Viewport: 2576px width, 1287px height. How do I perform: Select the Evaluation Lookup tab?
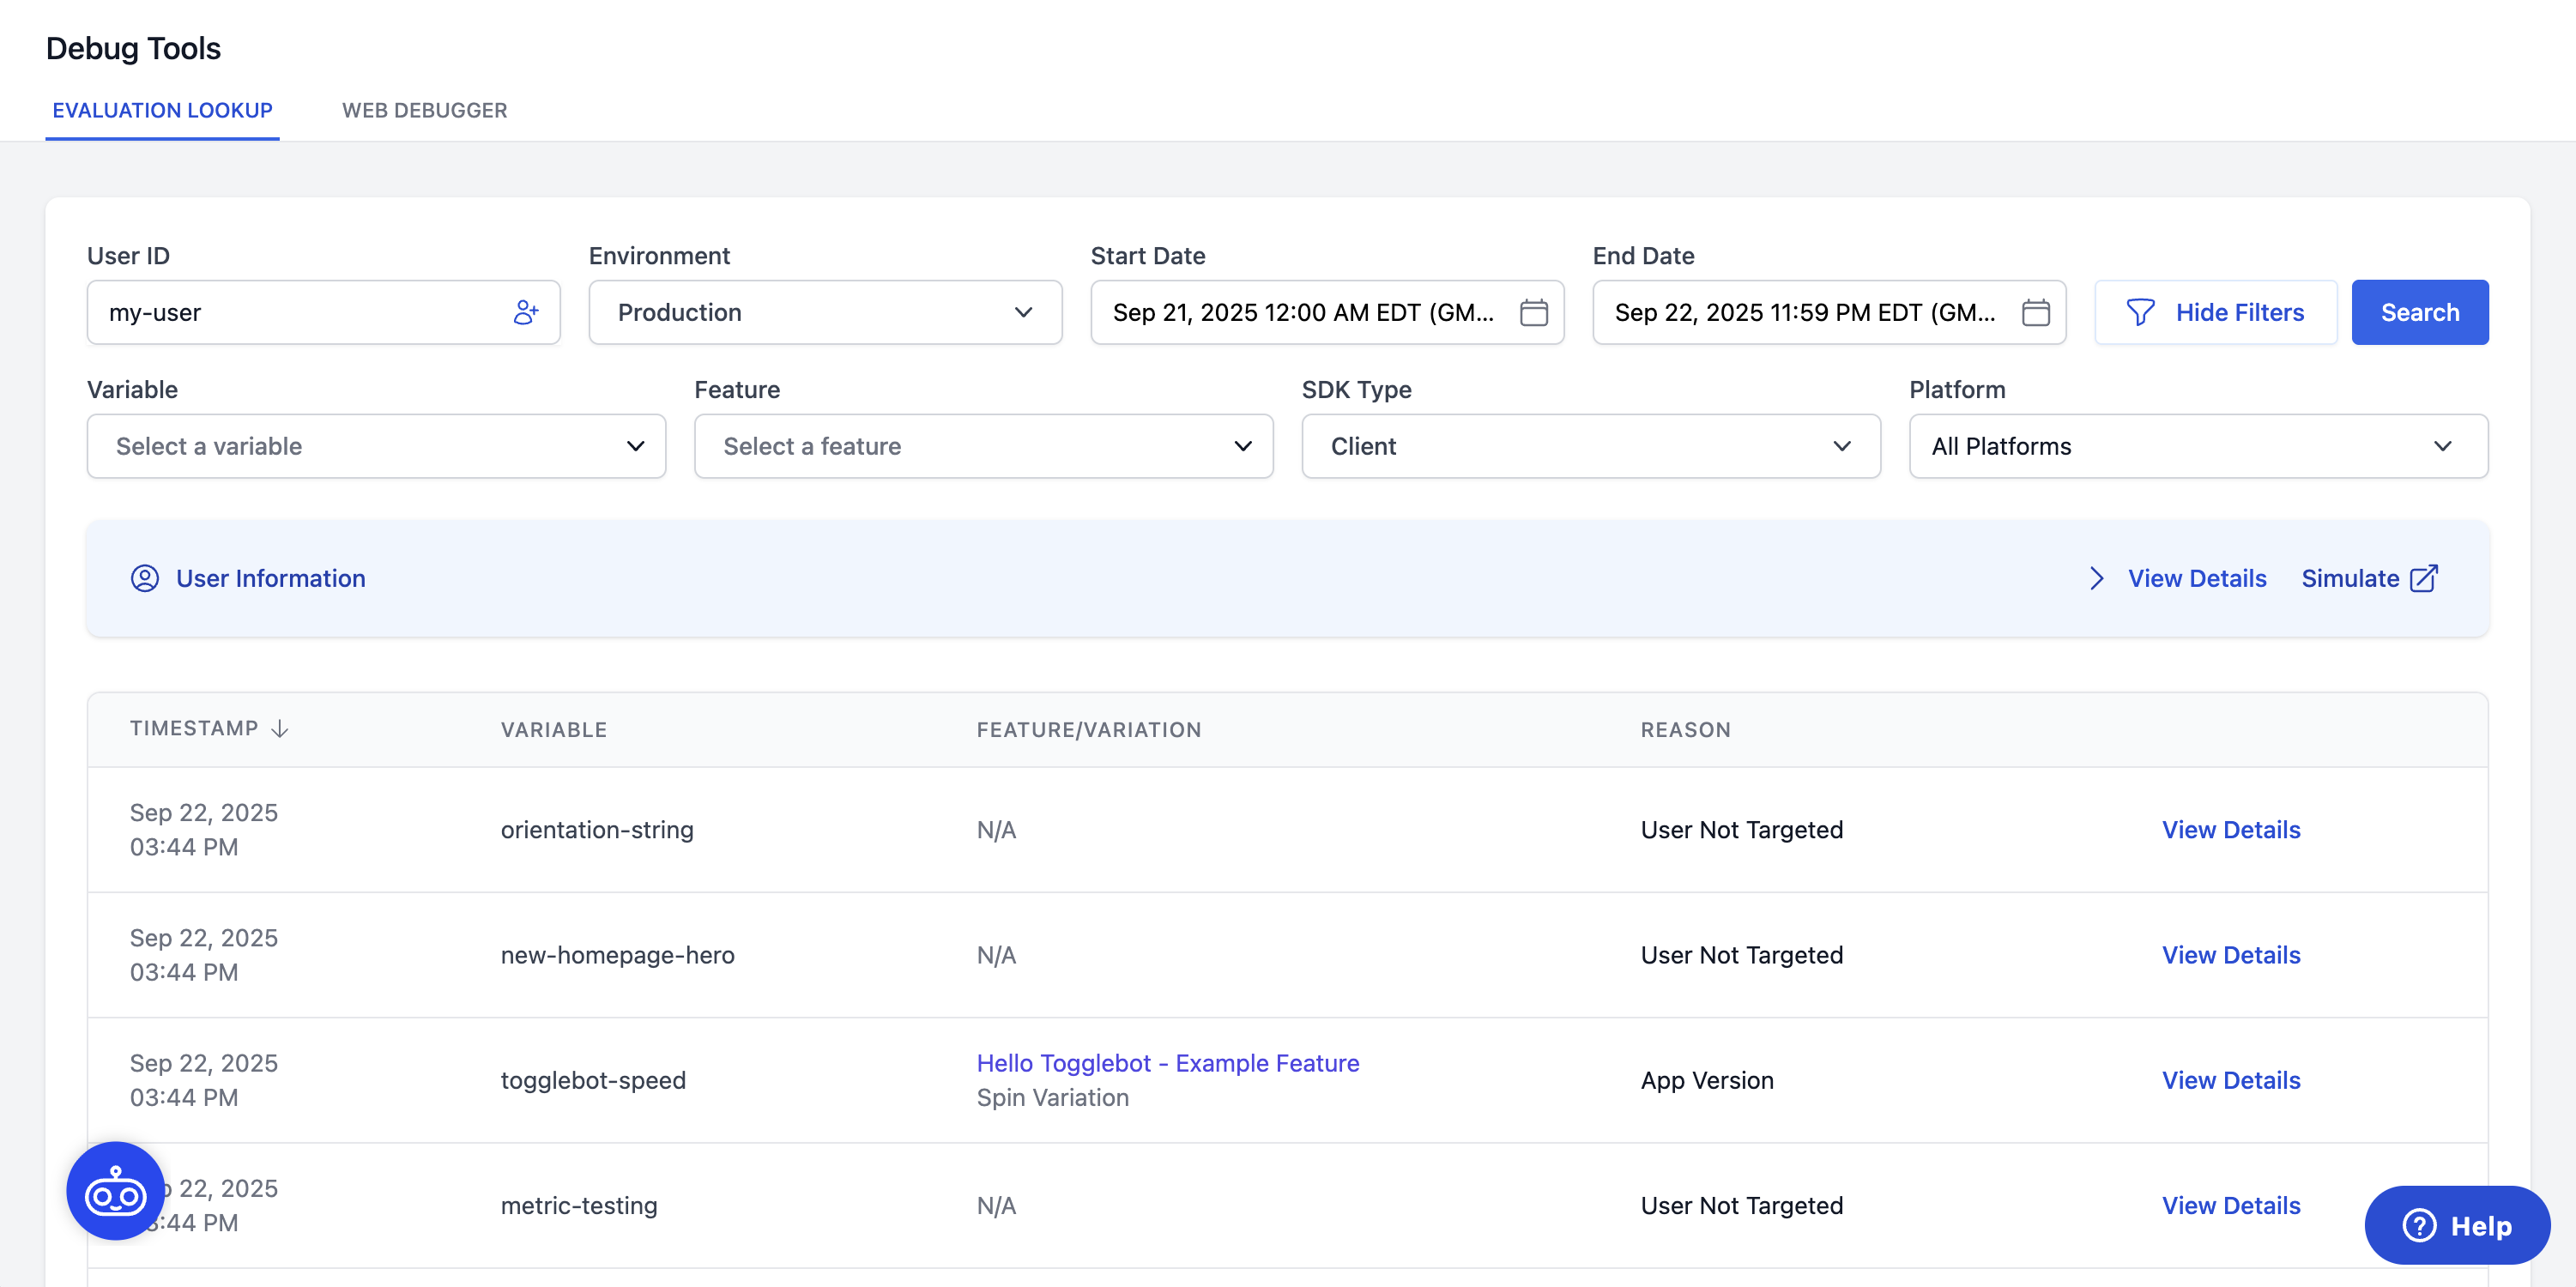(162, 110)
